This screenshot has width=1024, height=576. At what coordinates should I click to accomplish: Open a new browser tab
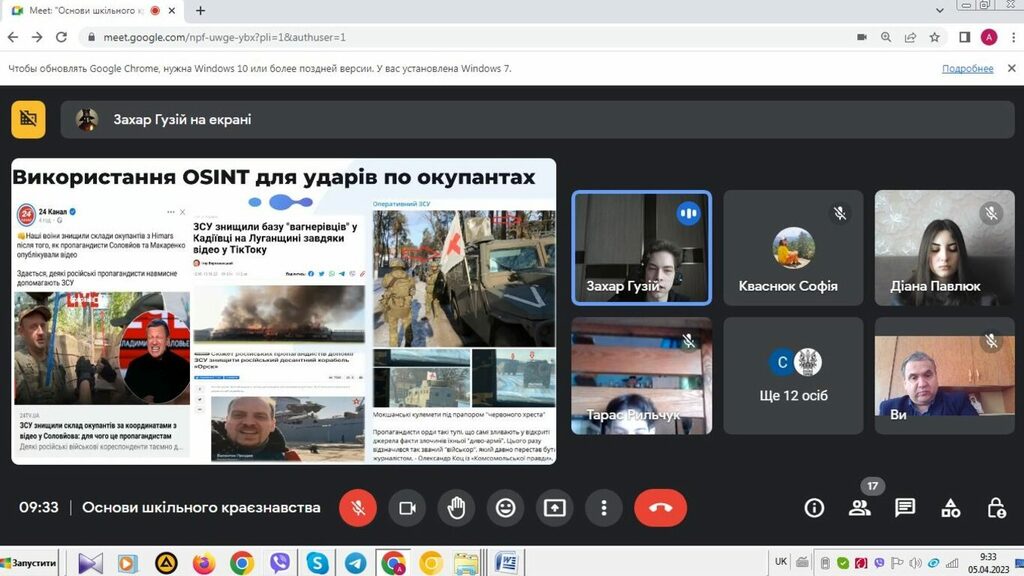pyautogui.click(x=200, y=11)
